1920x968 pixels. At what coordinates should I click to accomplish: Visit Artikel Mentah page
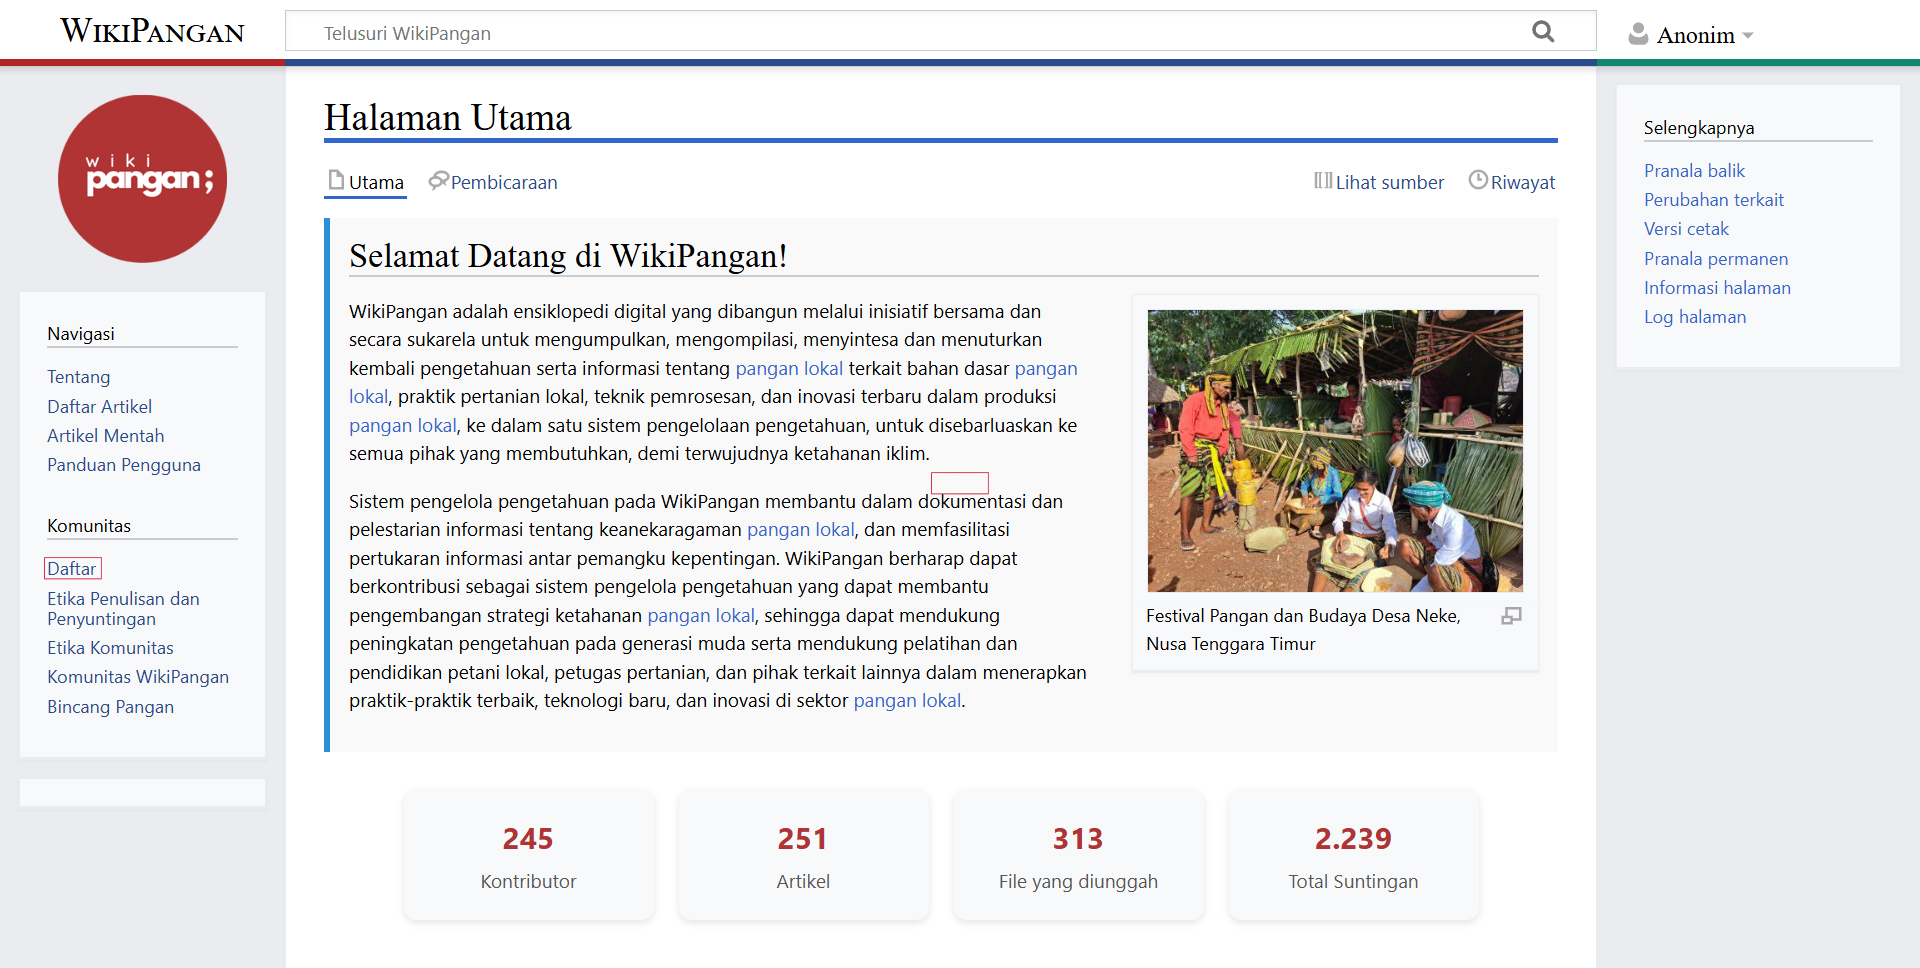tap(106, 436)
